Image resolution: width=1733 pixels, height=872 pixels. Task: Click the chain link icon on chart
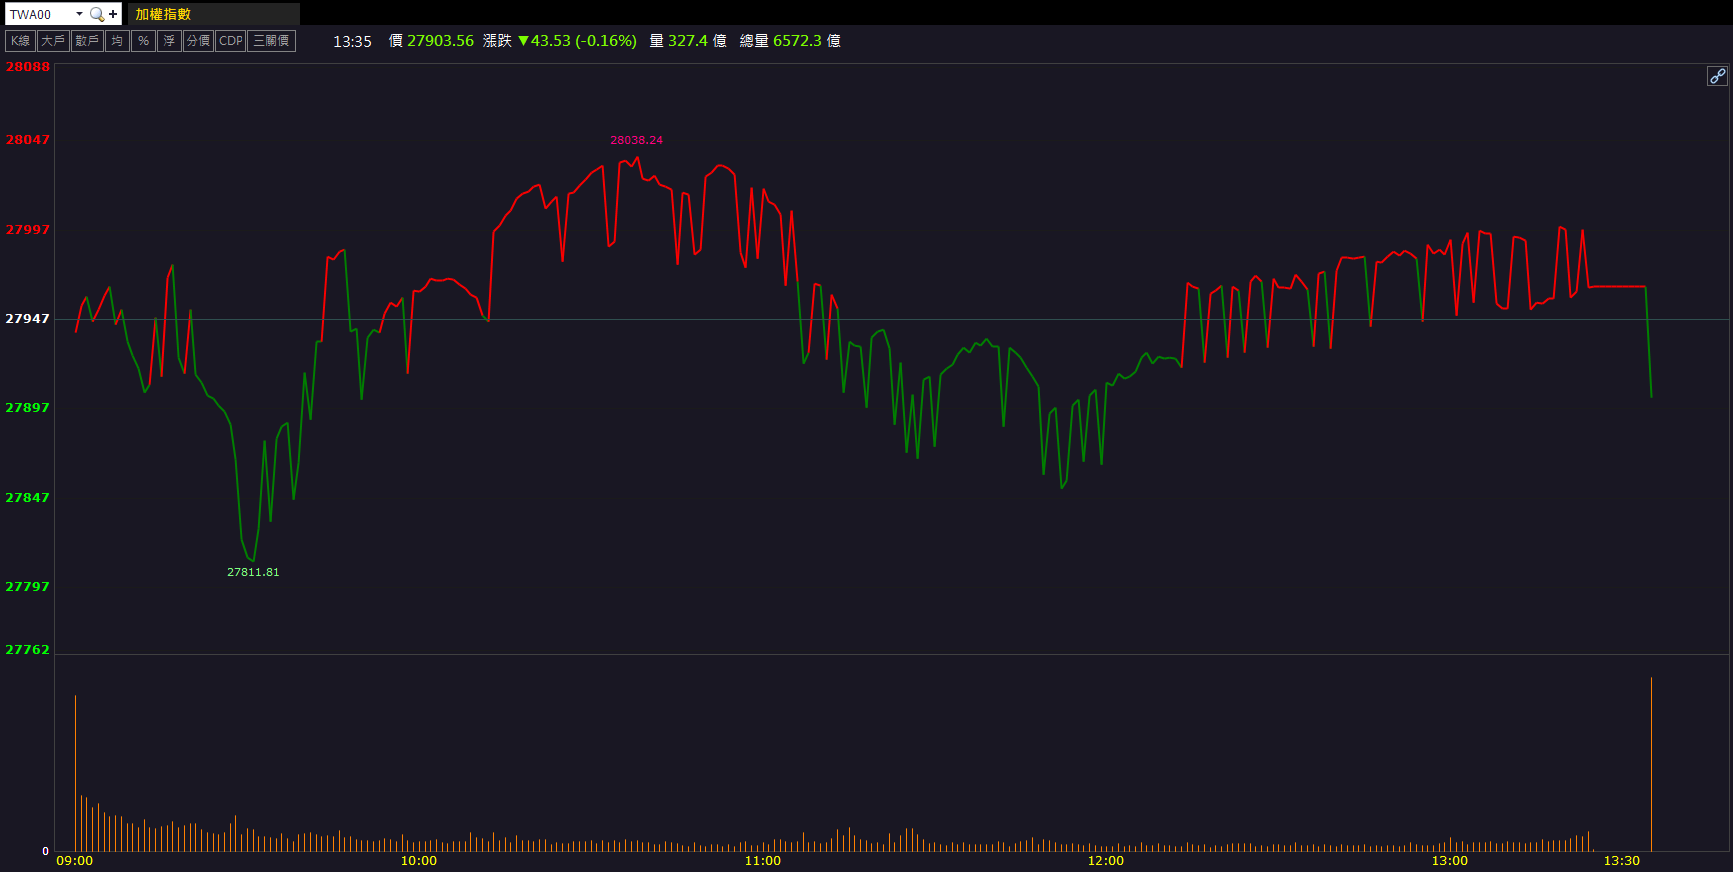(1716, 76)
